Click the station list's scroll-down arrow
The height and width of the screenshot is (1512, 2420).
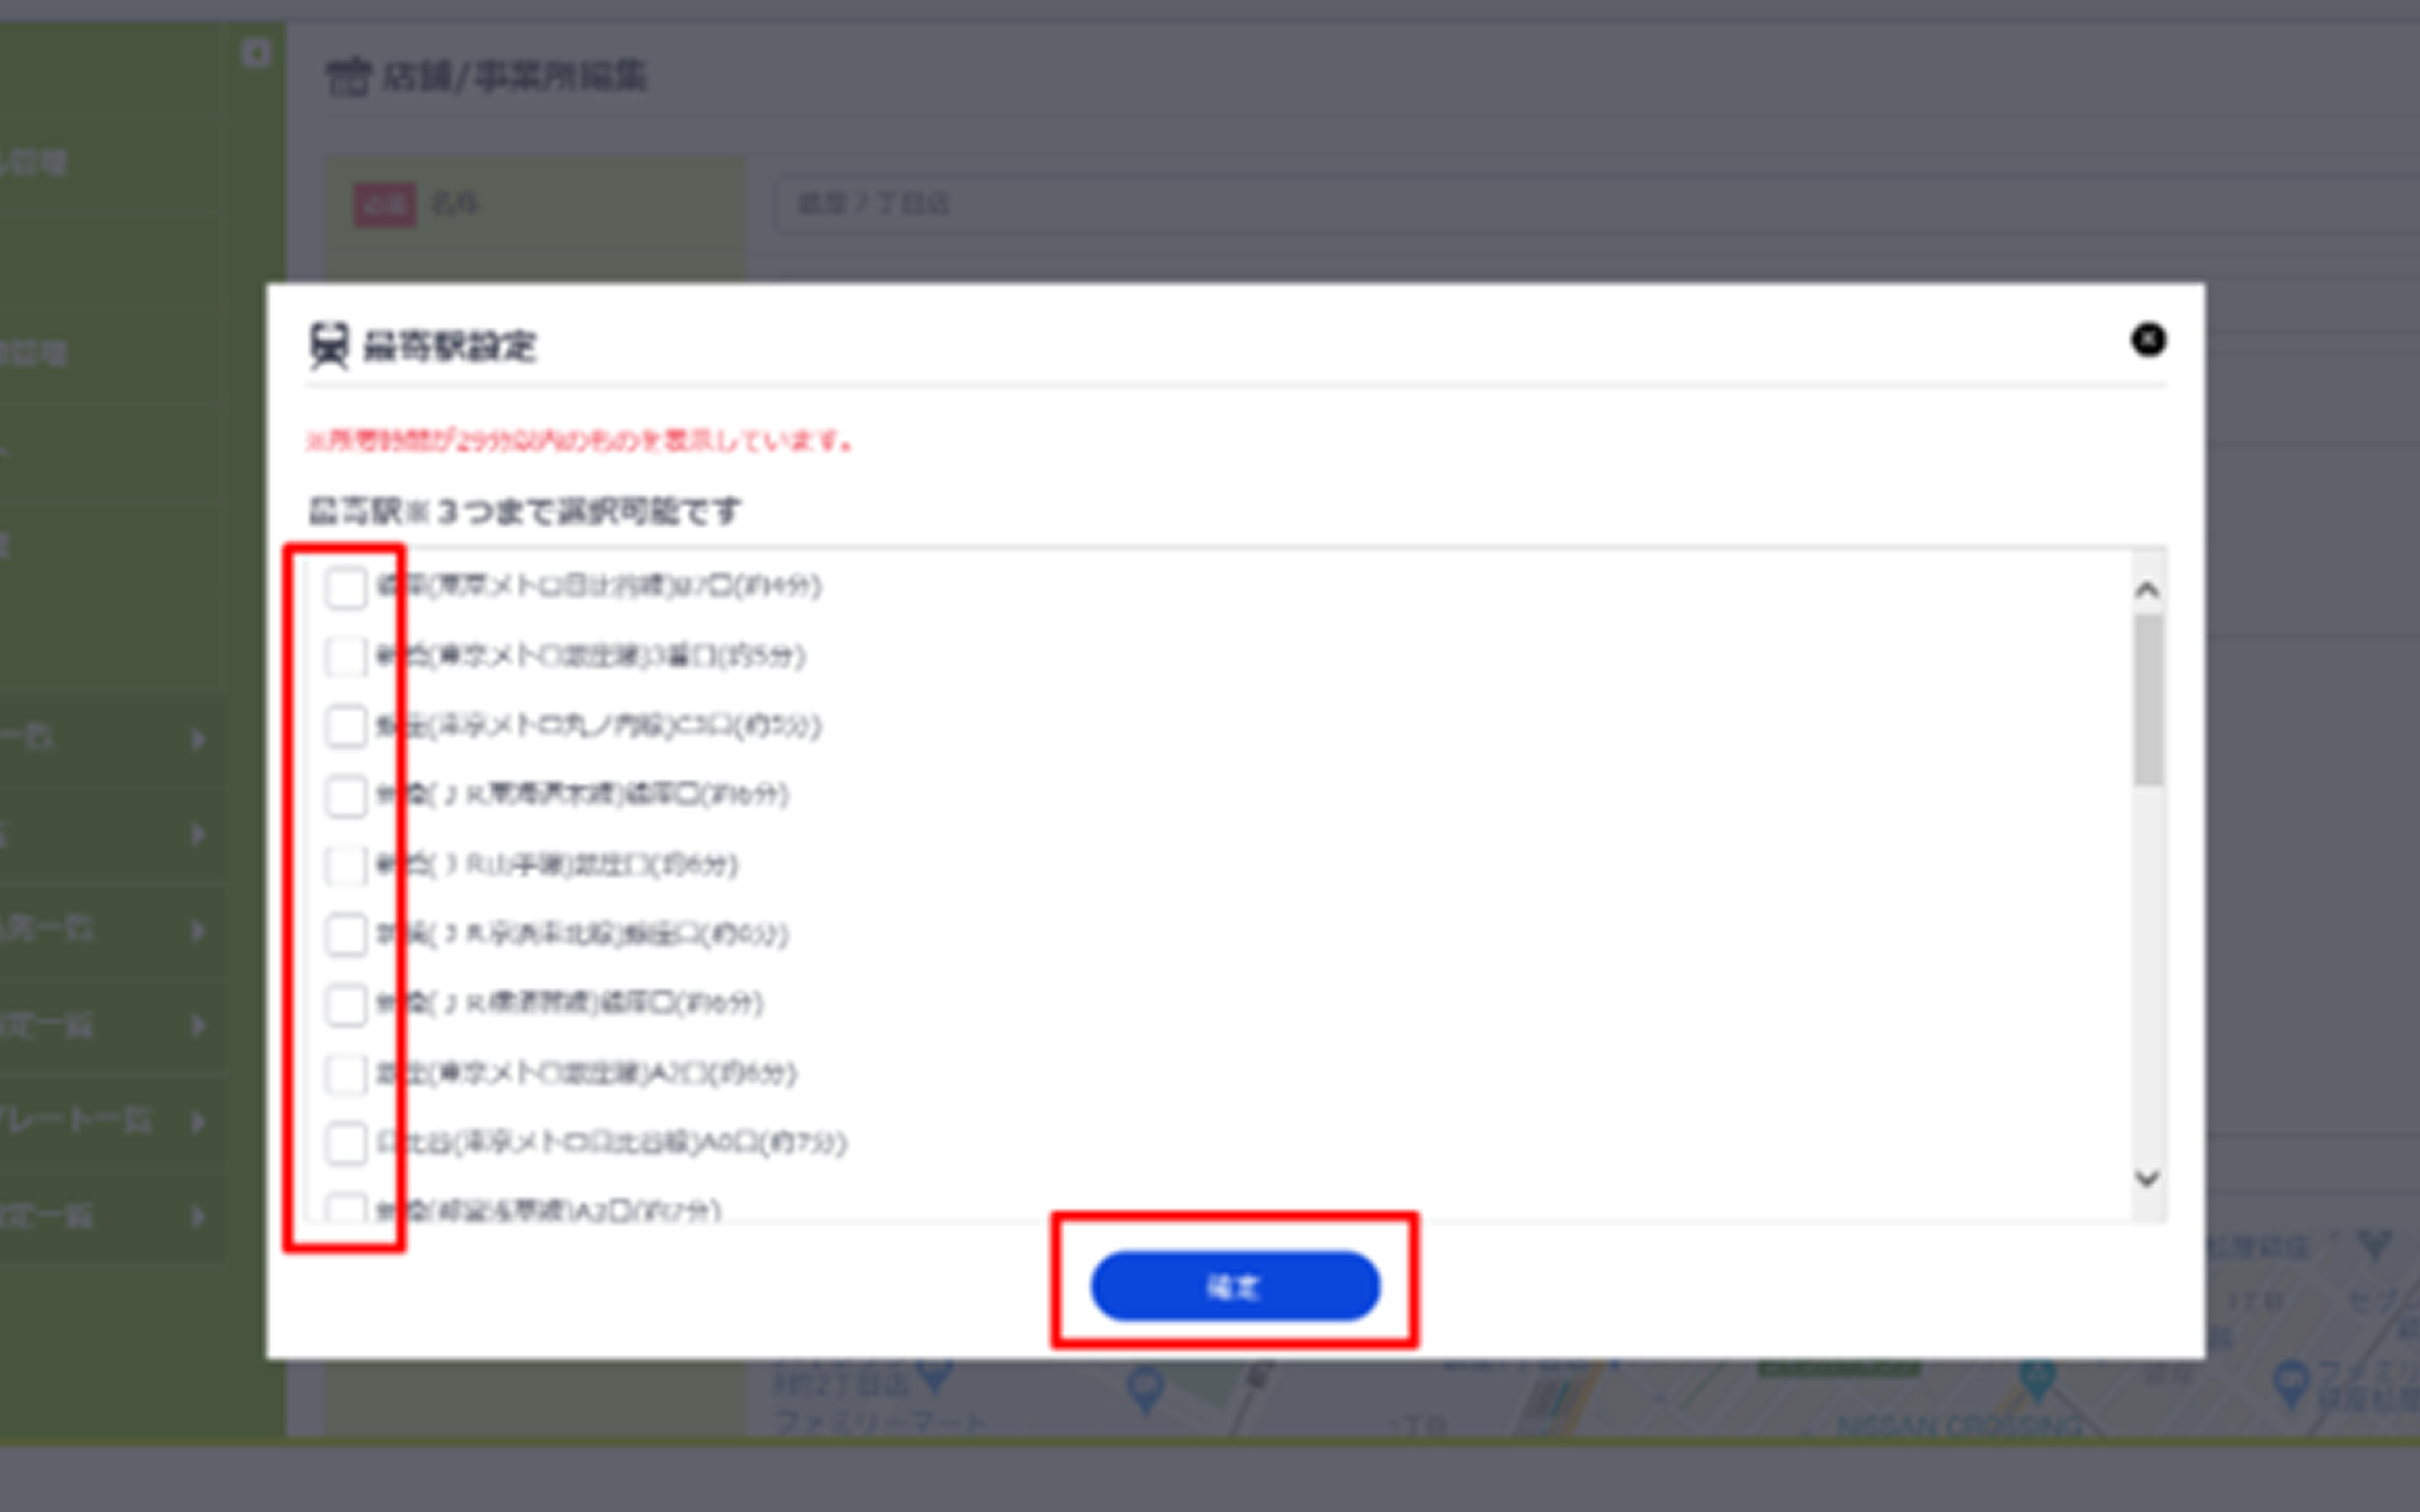click(2147, 1178)
